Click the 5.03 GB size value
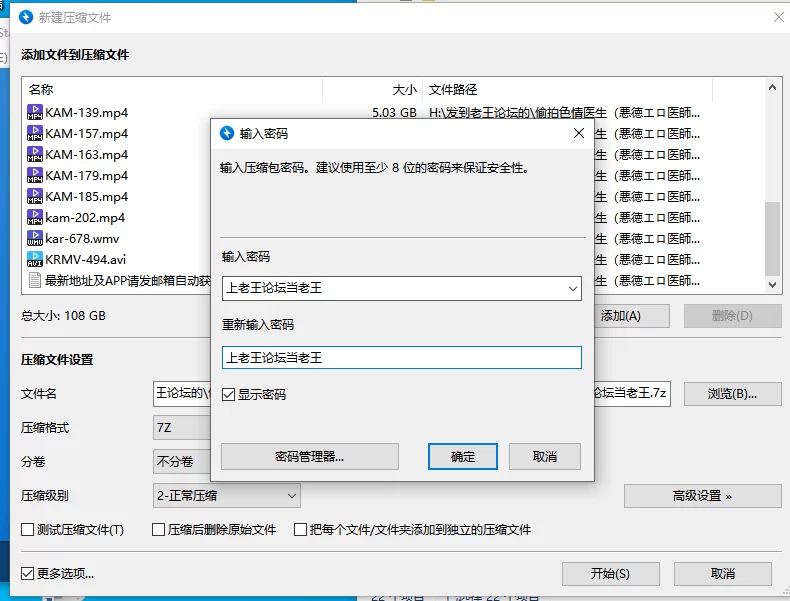 394,112
